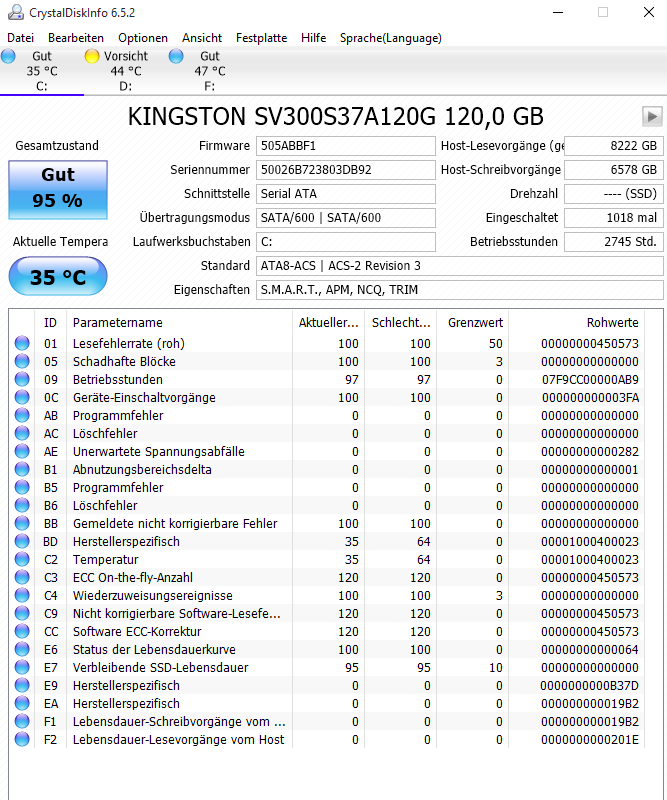
Task: Click status icon for C2 Temperatur
Action: pos(22,559)
